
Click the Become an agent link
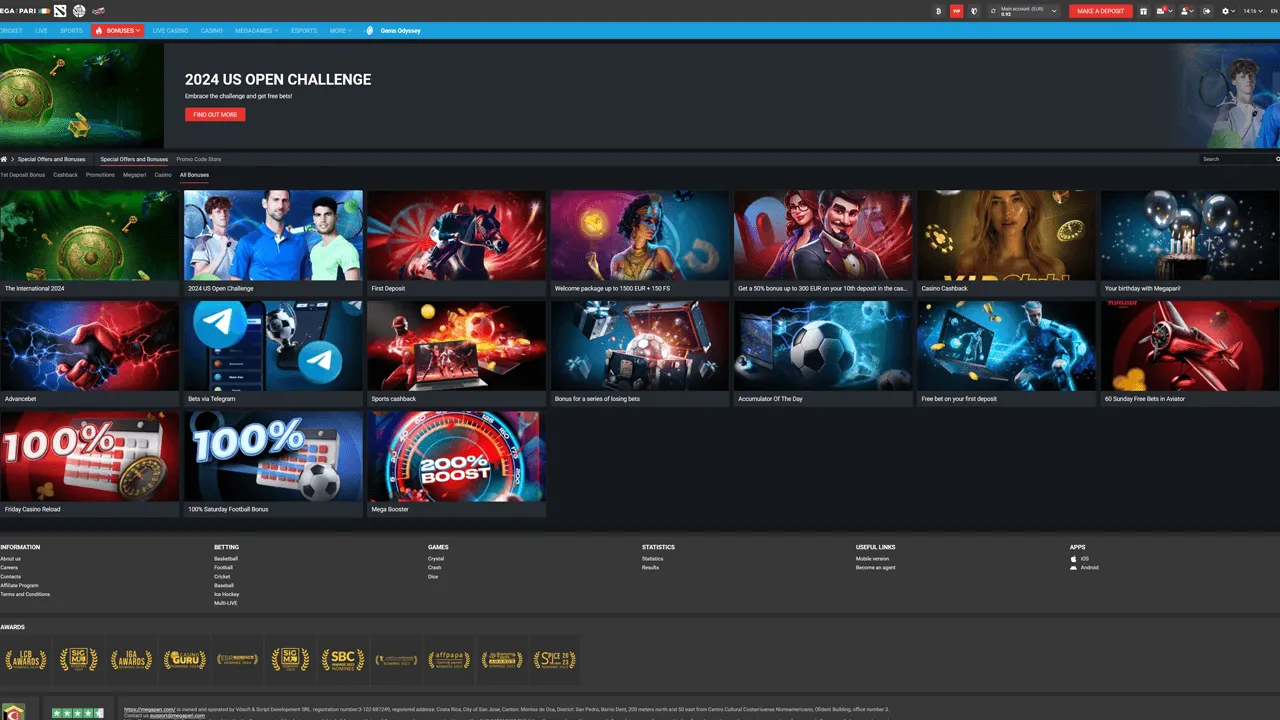(x=876, y=567)
